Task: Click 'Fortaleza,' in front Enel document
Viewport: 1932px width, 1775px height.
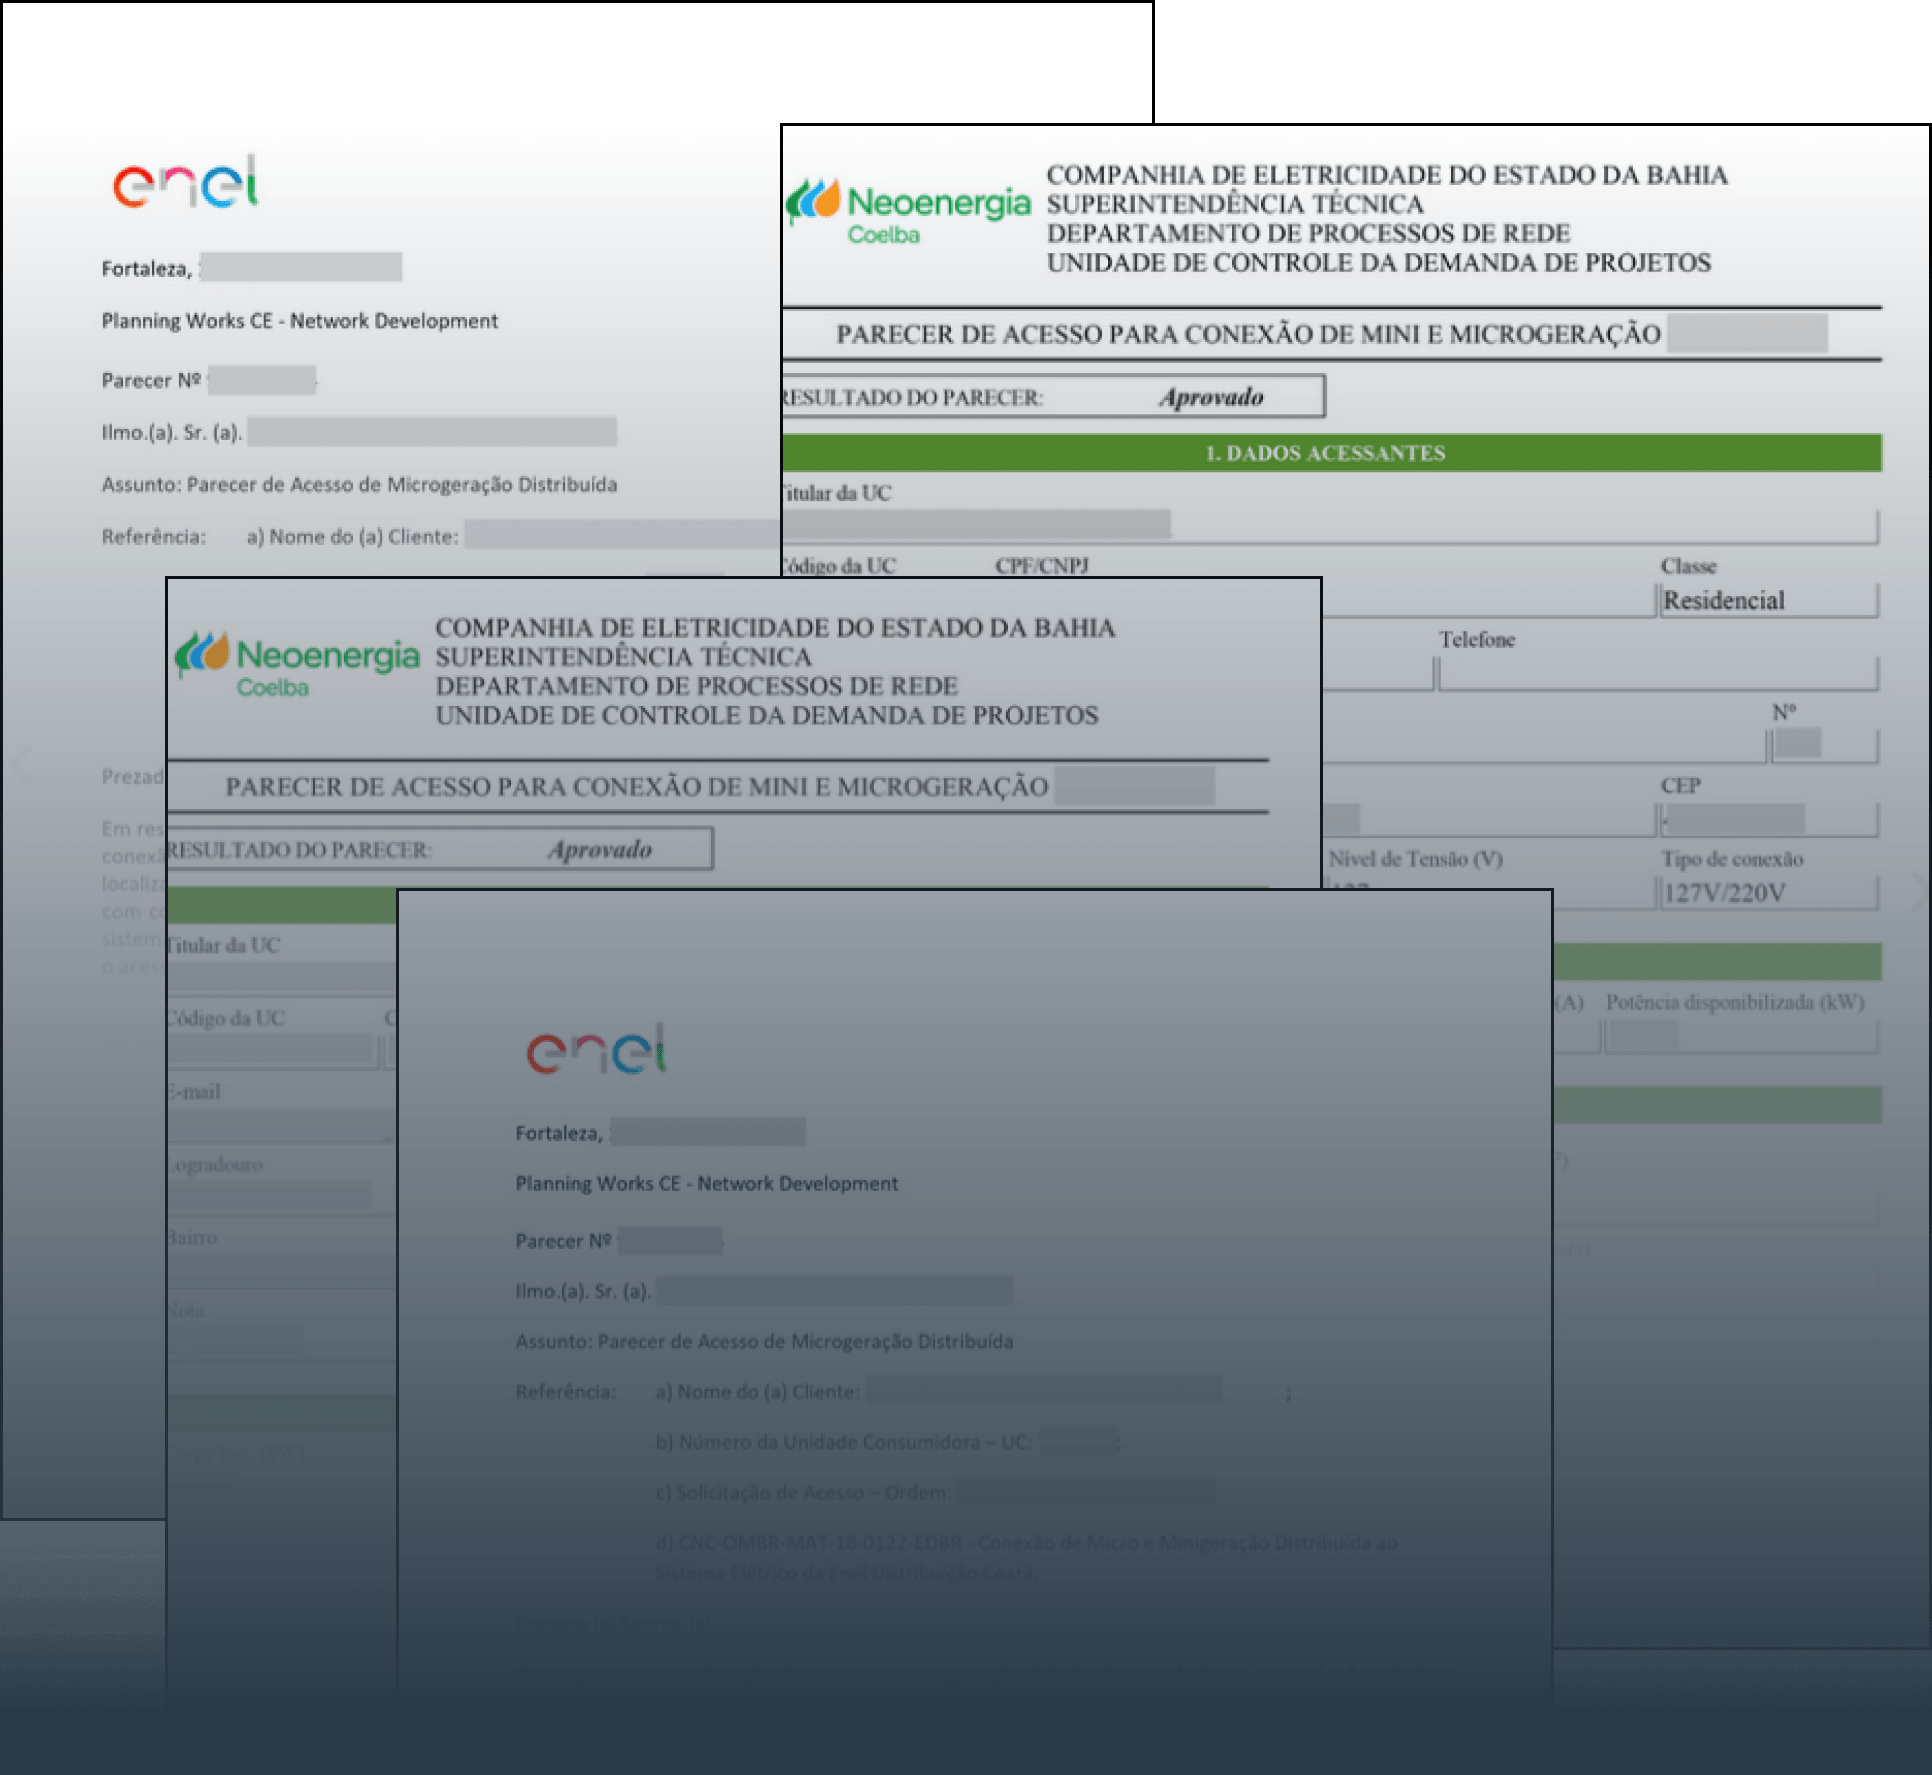Action: (x=559, y=1133)
